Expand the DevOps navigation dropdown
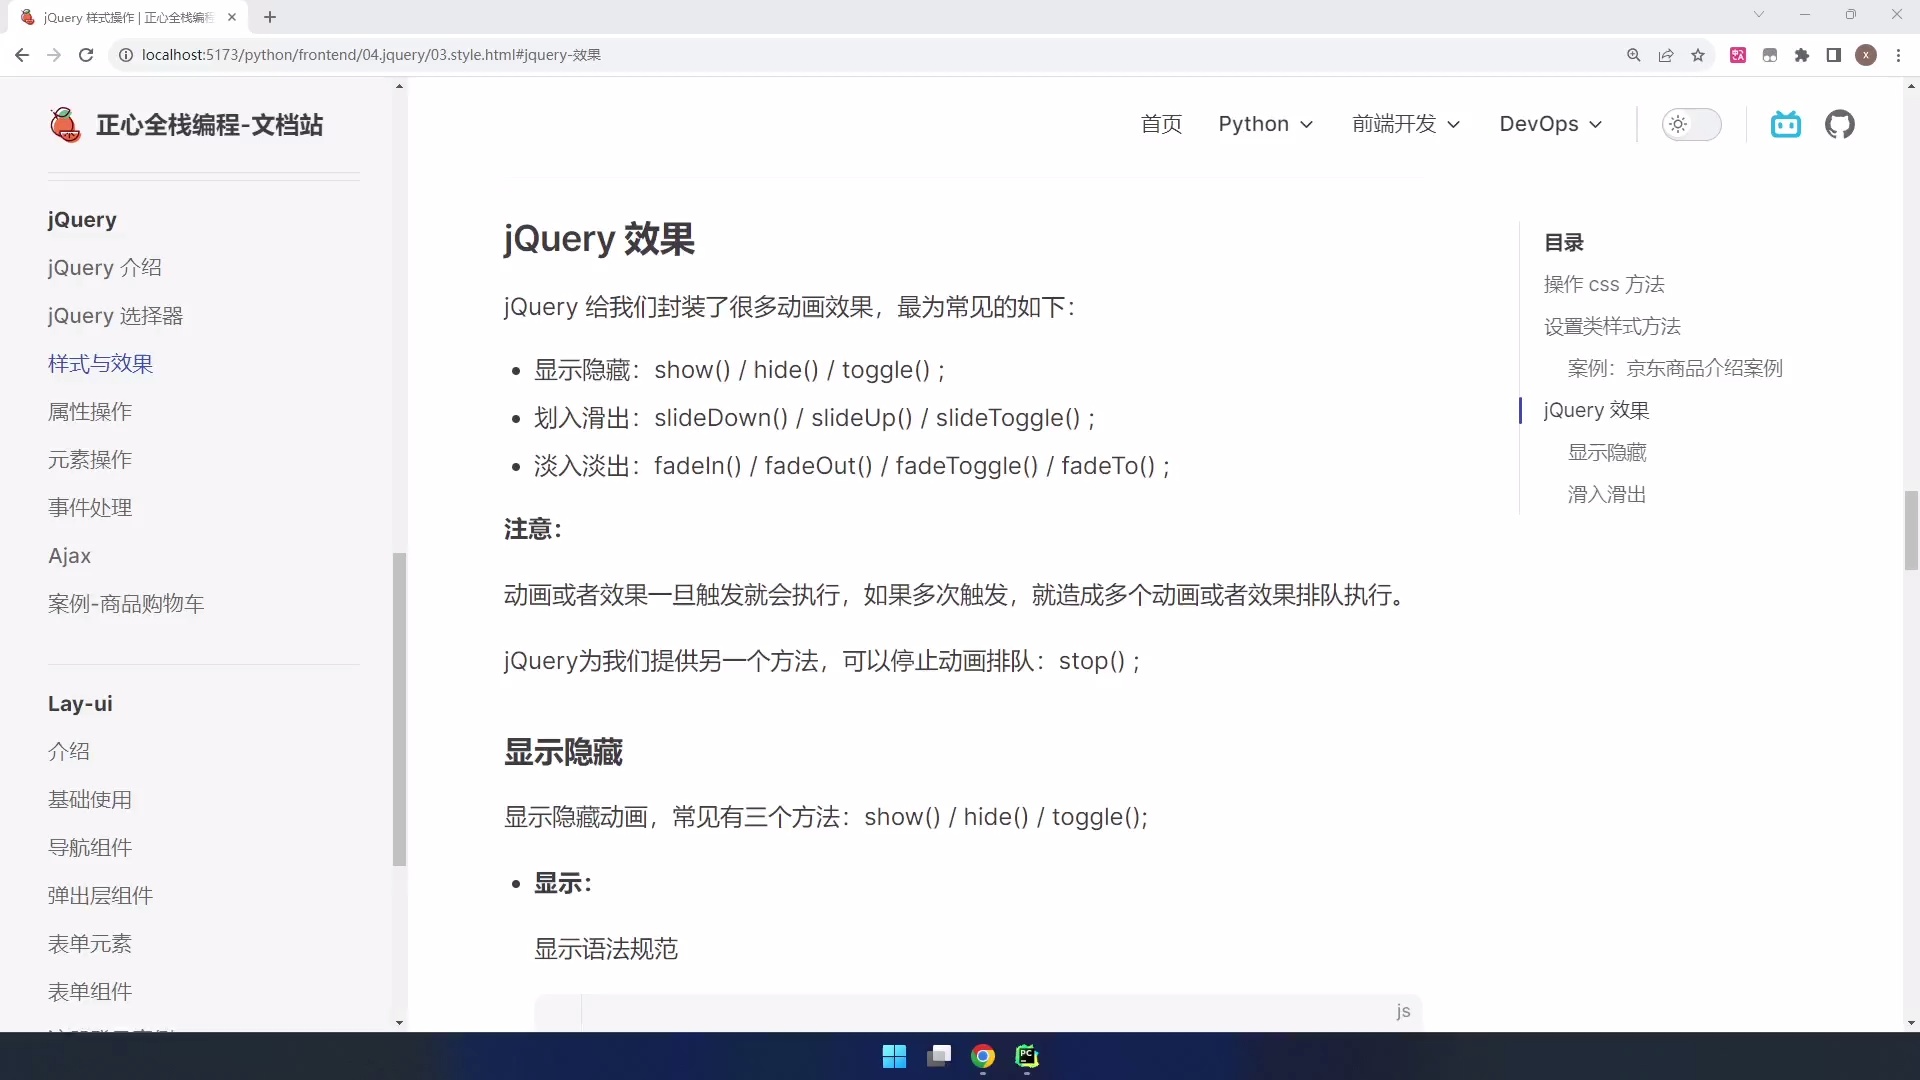This screenshot has width=1920, height=1080. pos(1550,124)
